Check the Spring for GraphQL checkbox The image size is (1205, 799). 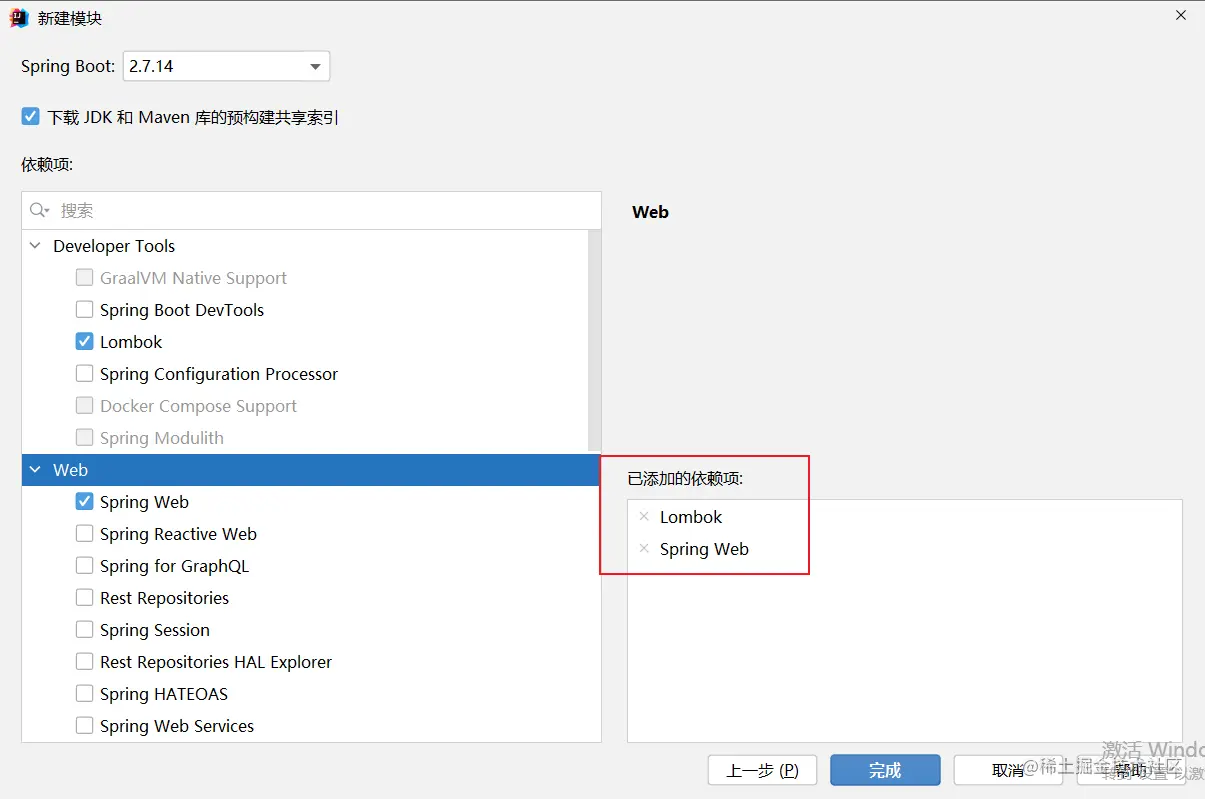point(85,566)
